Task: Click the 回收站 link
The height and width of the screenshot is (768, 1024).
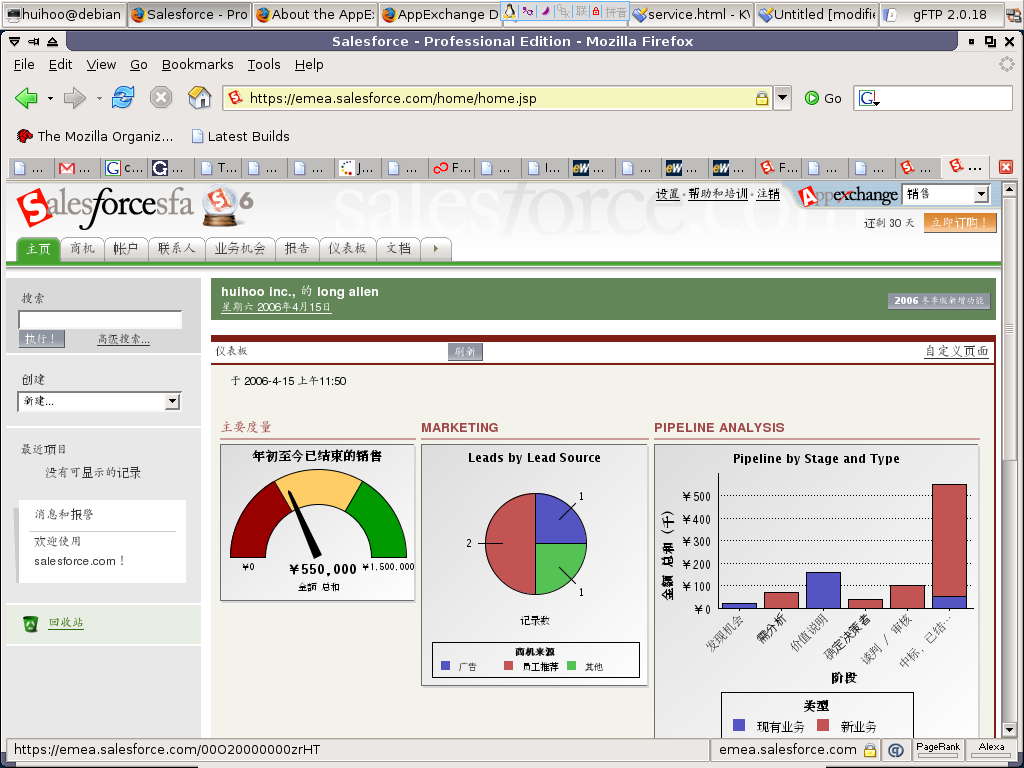Action: (65, 623)
